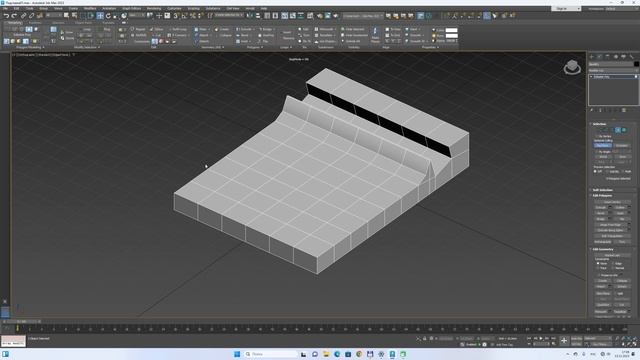
Task: Click Hinge From Edge button
Action: 610,224
